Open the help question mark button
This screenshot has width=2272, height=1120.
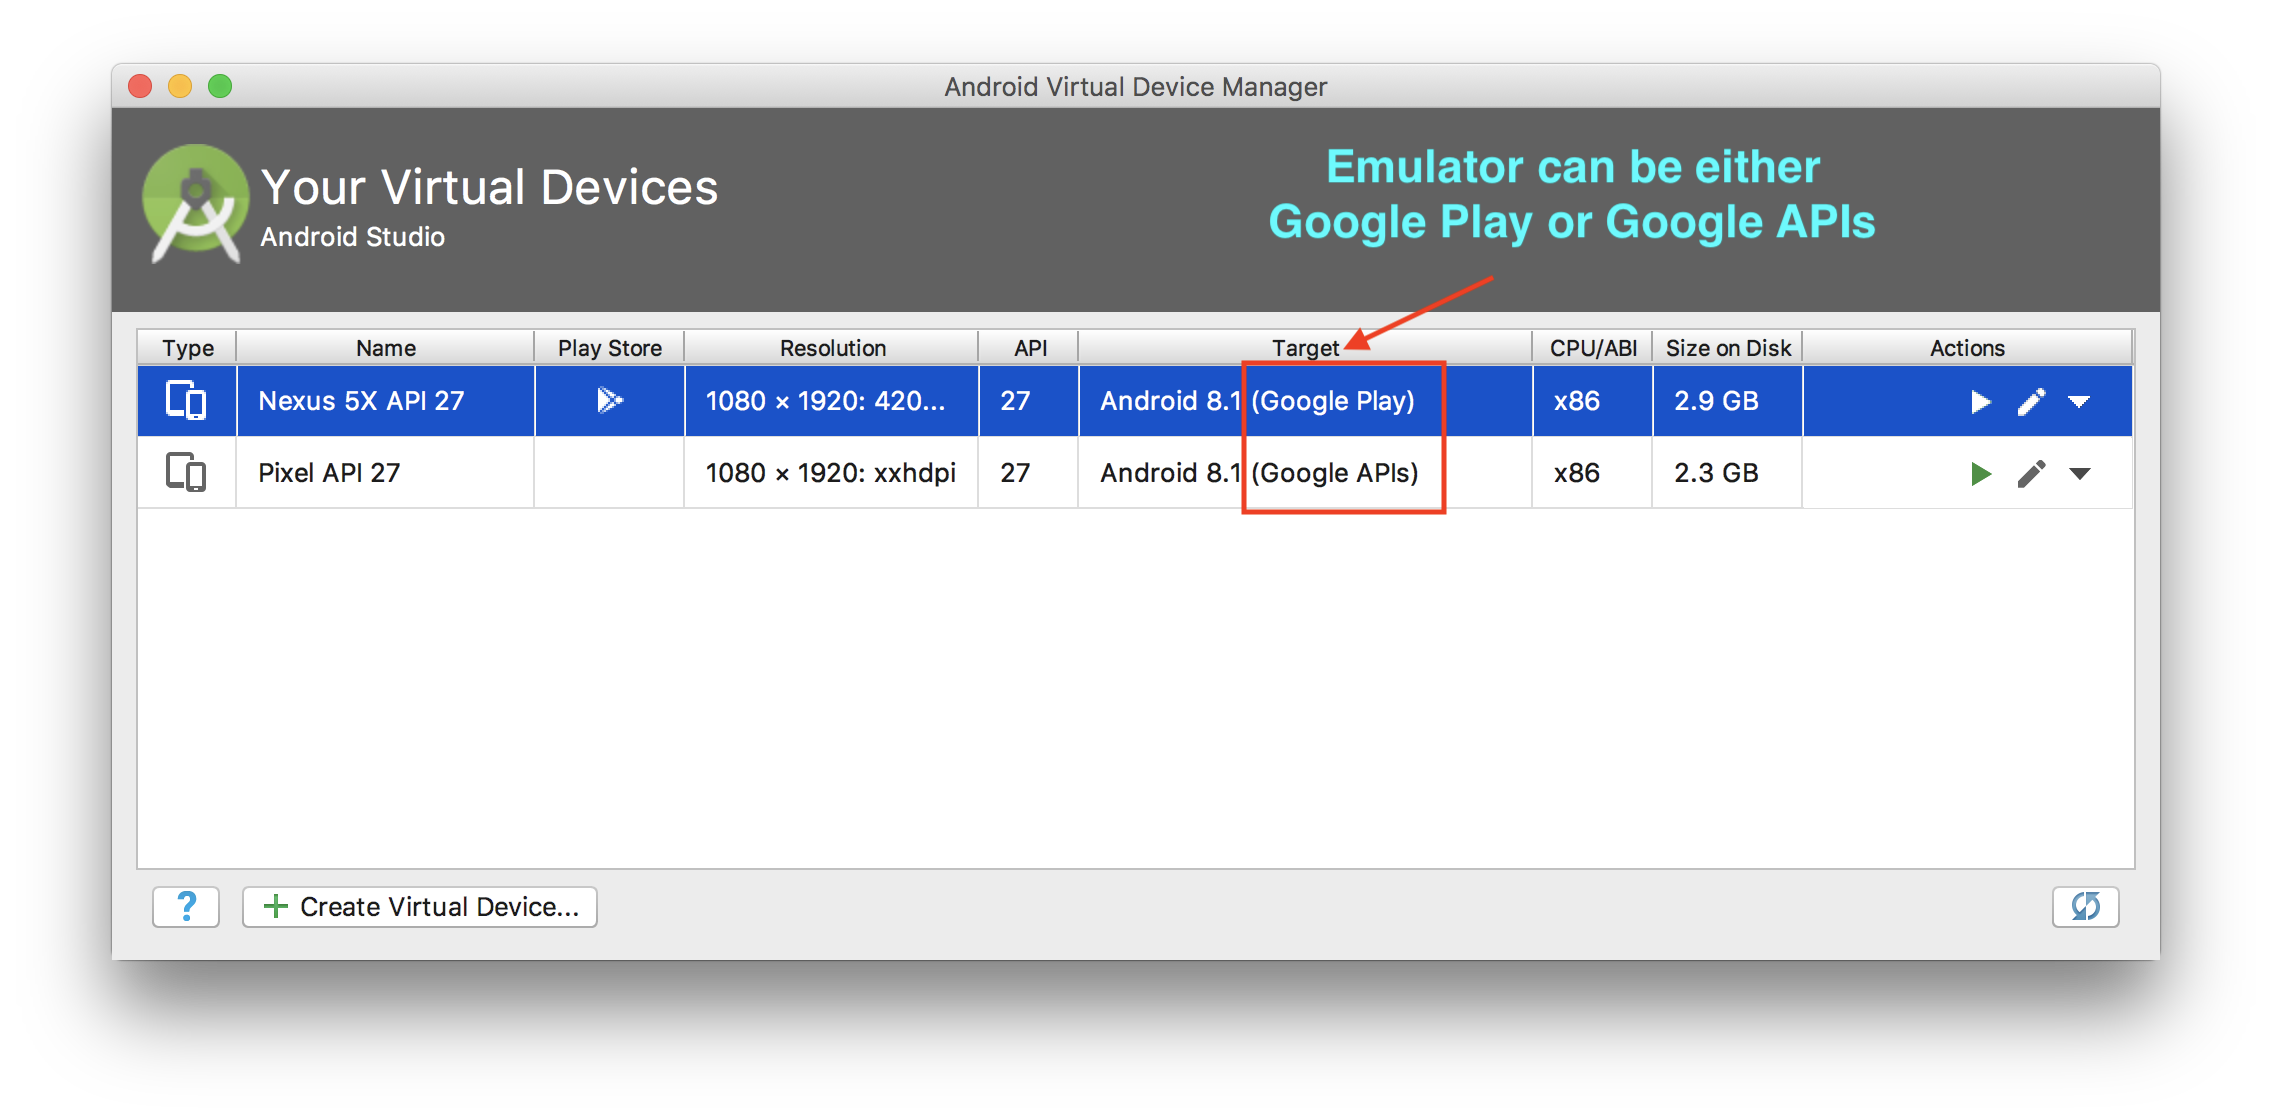(x=186, y=907)
